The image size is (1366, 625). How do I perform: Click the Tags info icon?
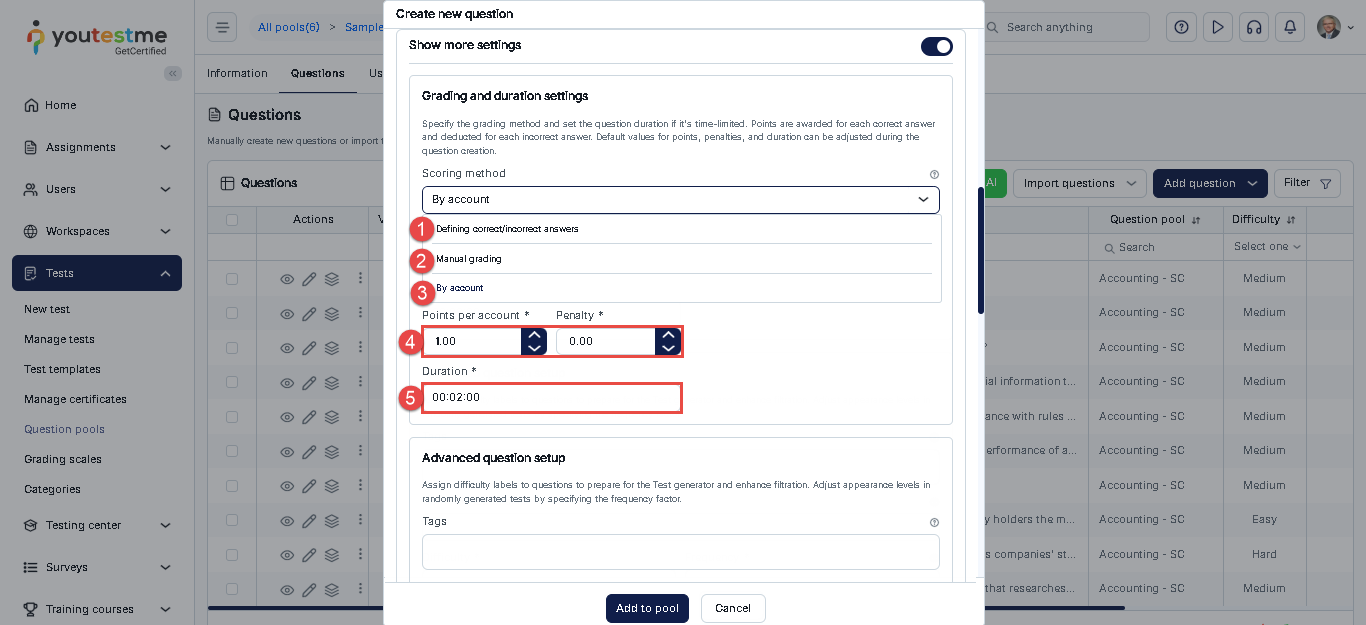[934, 522]
